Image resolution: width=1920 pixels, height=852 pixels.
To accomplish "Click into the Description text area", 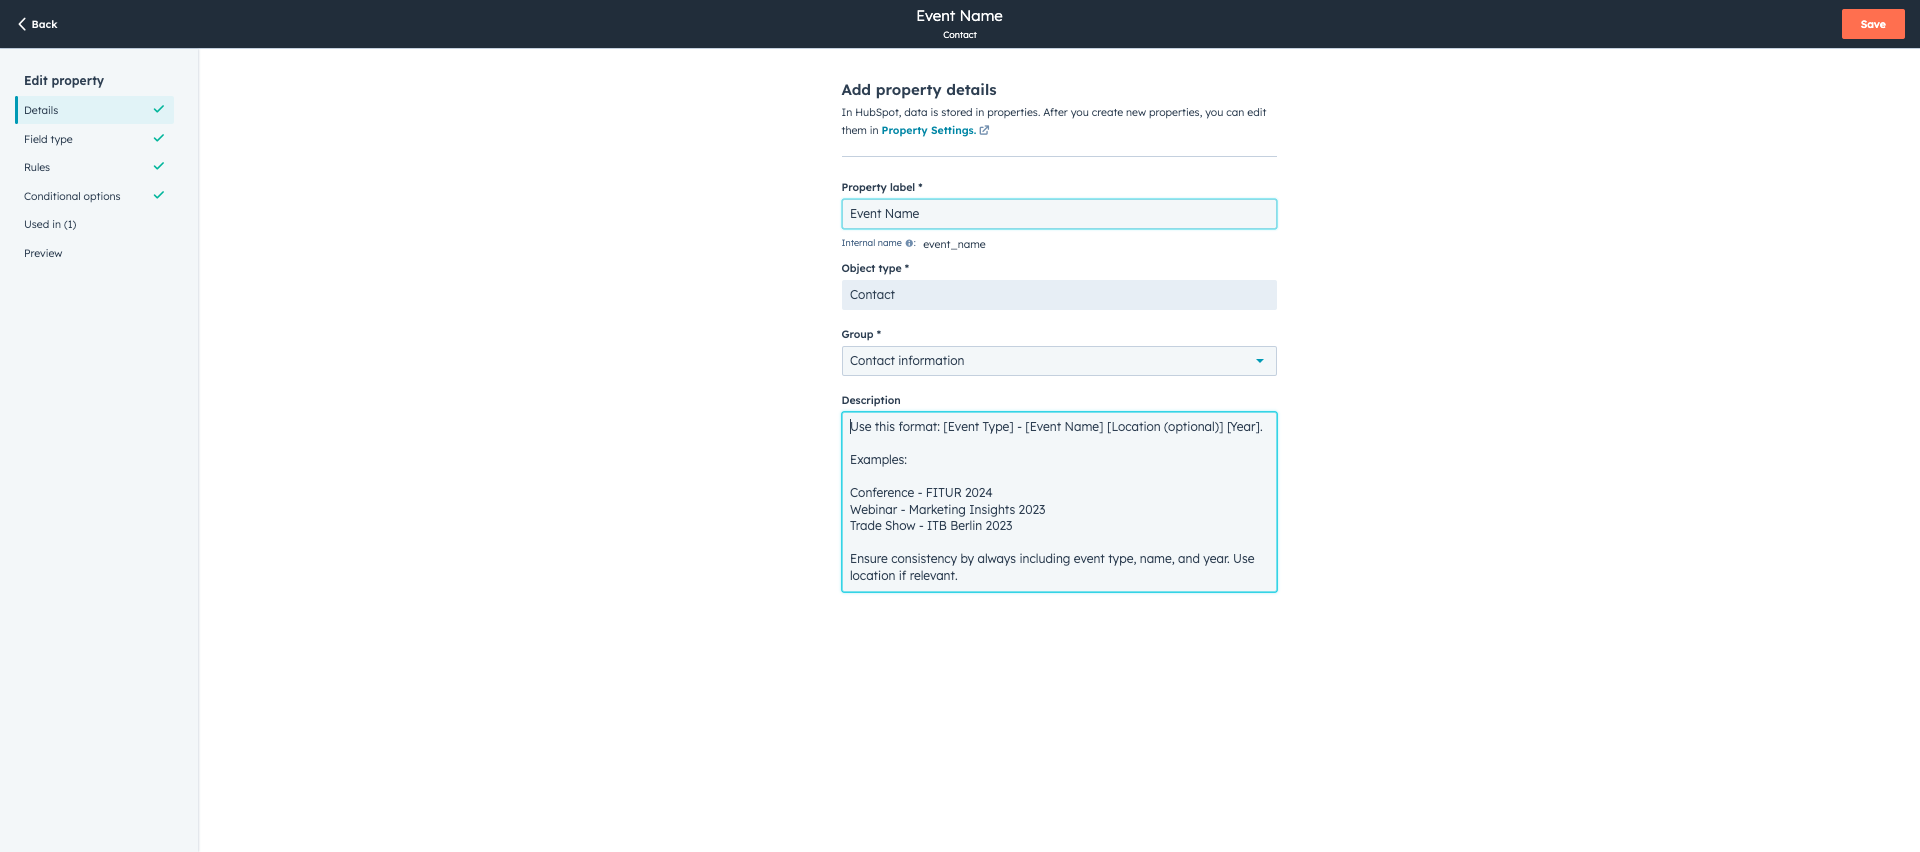I will point(1059,502).
